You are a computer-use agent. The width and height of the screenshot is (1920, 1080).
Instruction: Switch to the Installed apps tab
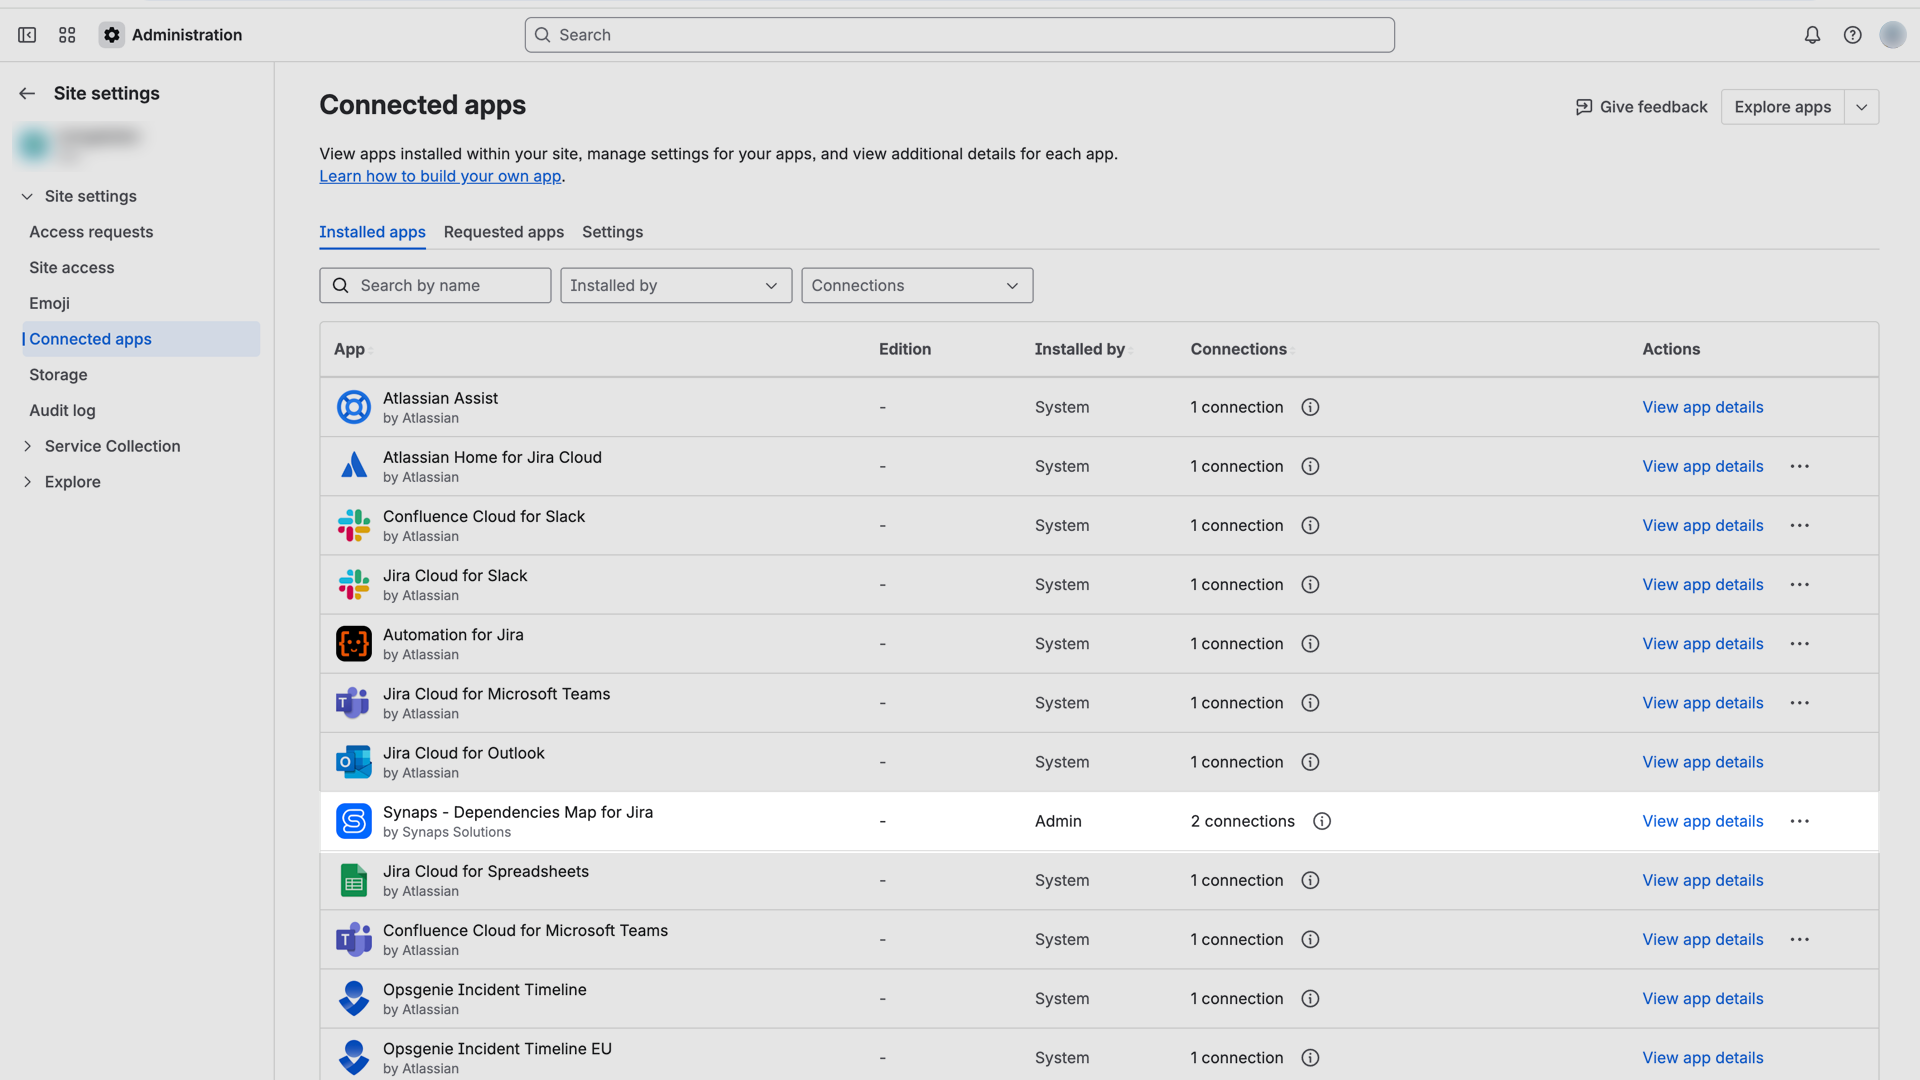coord(372,232)
